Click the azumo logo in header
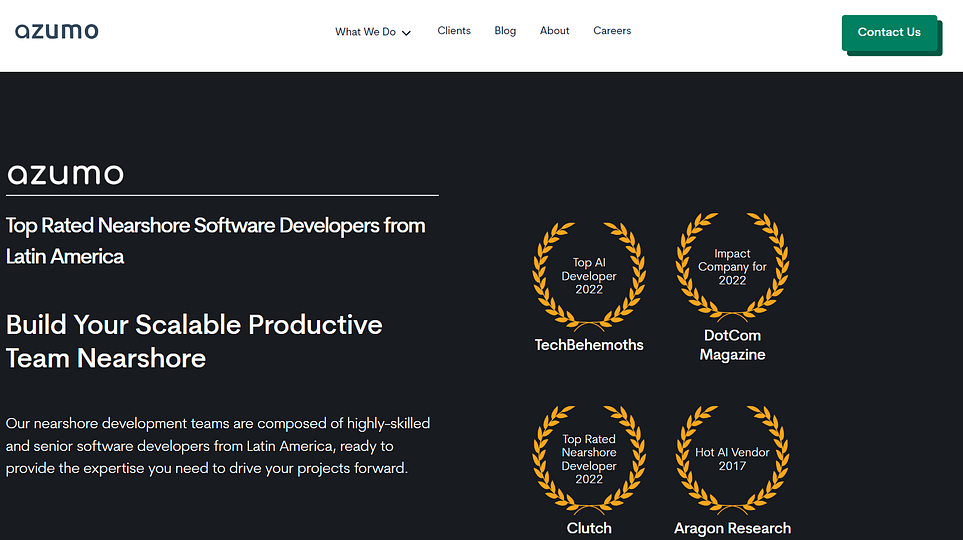Viewport: 963px width, 540px height. (57, 31)
